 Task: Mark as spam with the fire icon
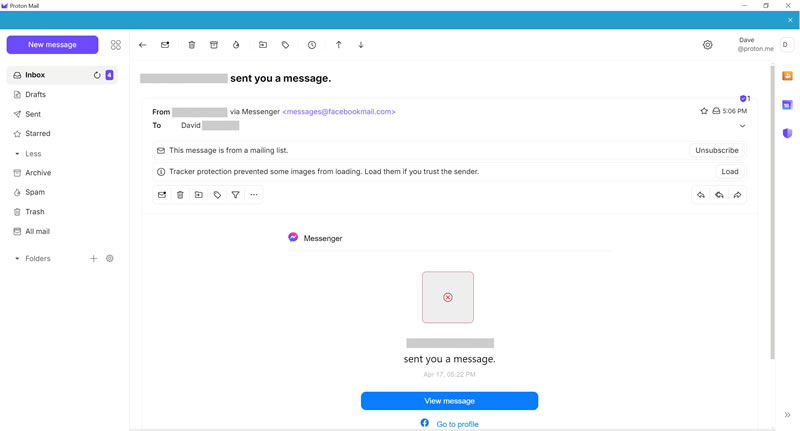tap(236, 45)
